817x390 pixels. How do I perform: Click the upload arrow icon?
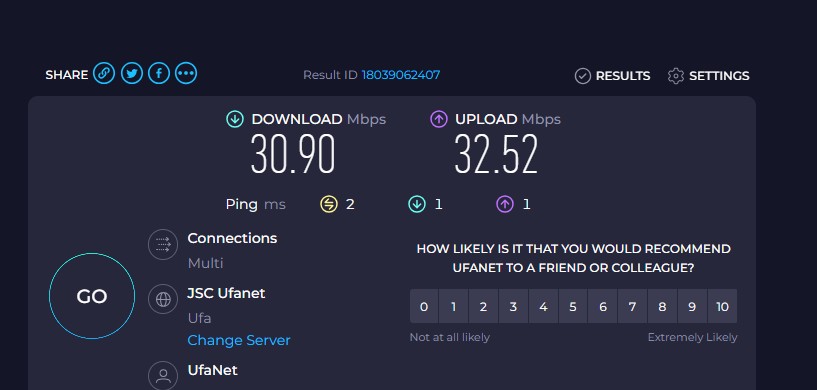pyautogui.click(x=439, y=119)
